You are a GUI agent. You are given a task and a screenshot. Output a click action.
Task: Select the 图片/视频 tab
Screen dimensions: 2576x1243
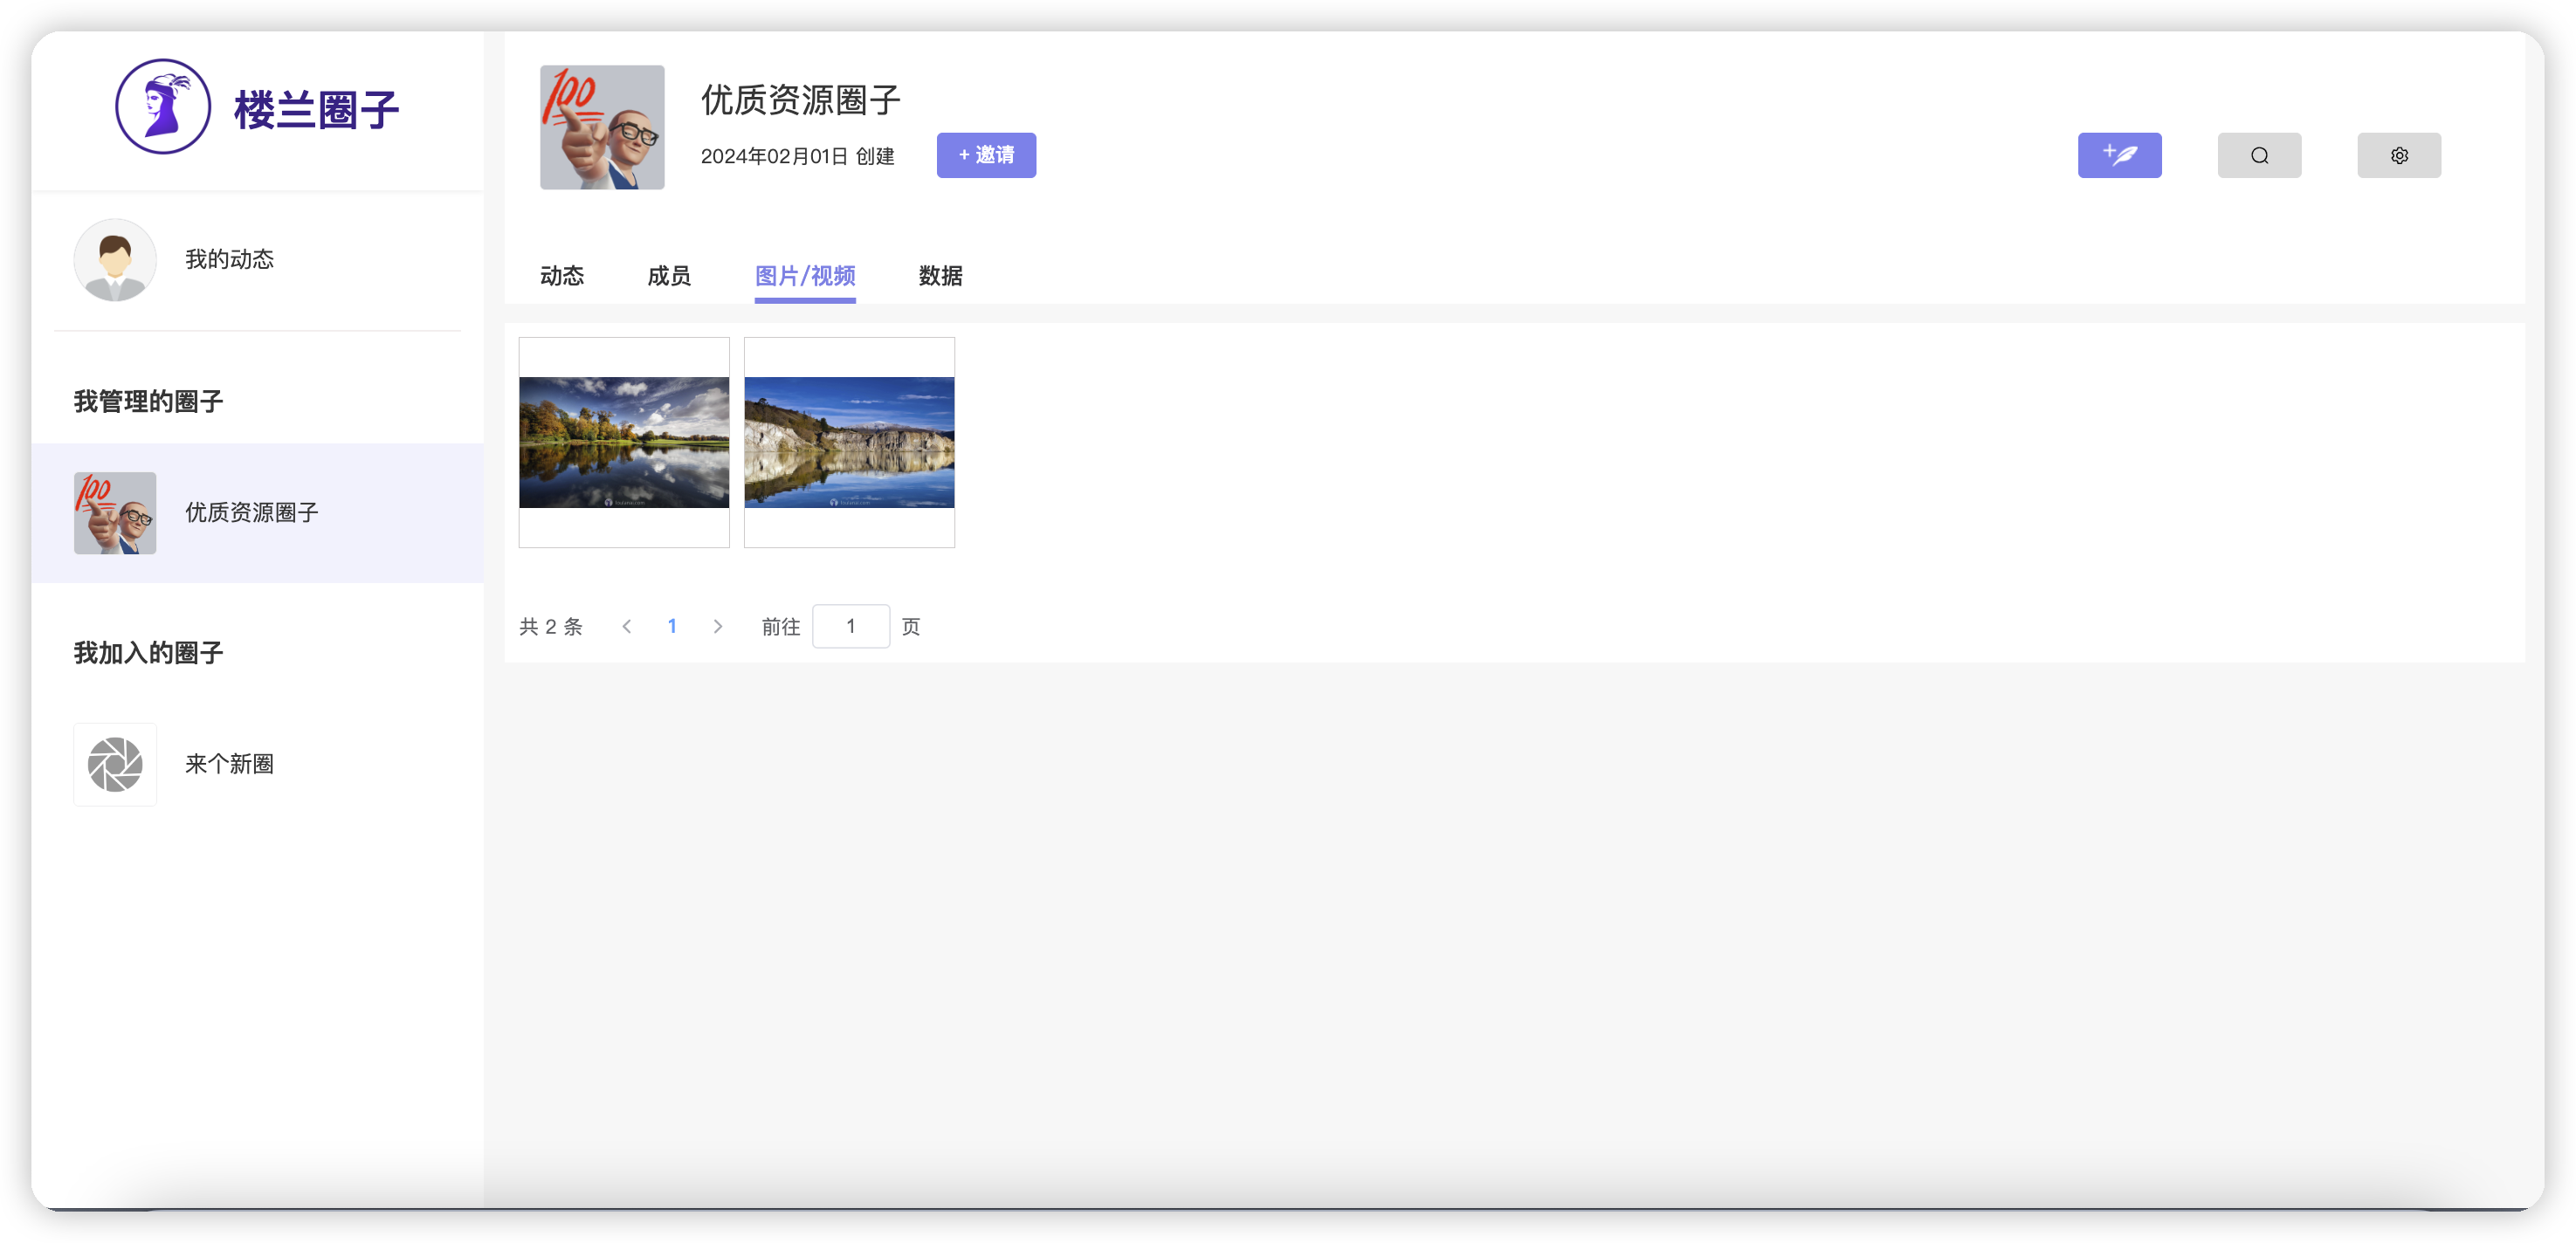(x=805, y=276)
